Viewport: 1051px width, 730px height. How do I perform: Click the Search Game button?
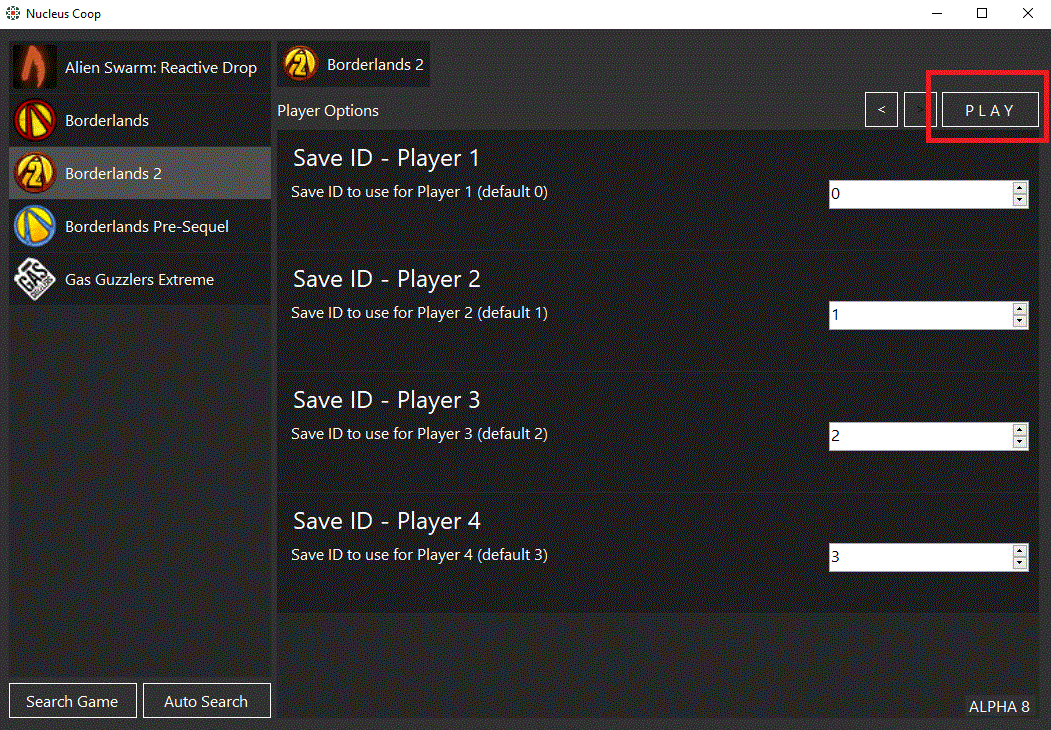tap(72, 701)
